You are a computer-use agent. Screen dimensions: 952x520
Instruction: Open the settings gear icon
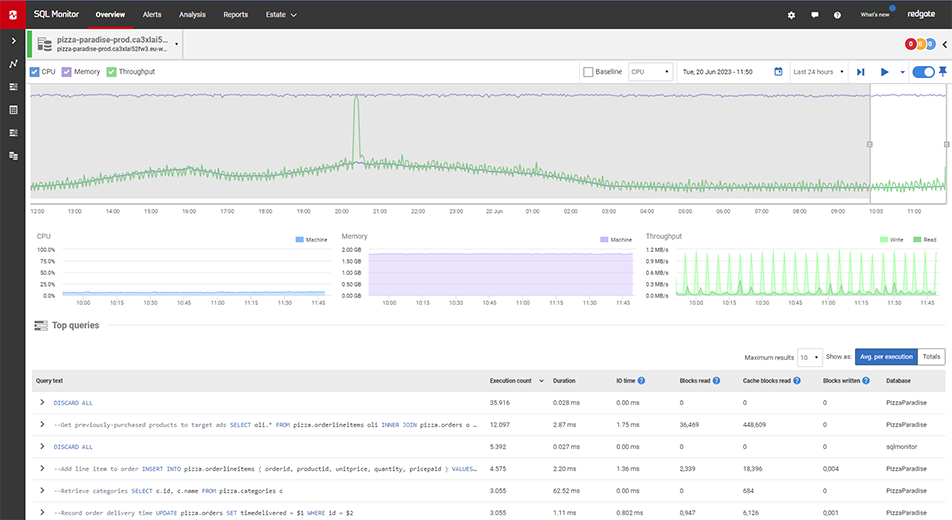[792, 15]
